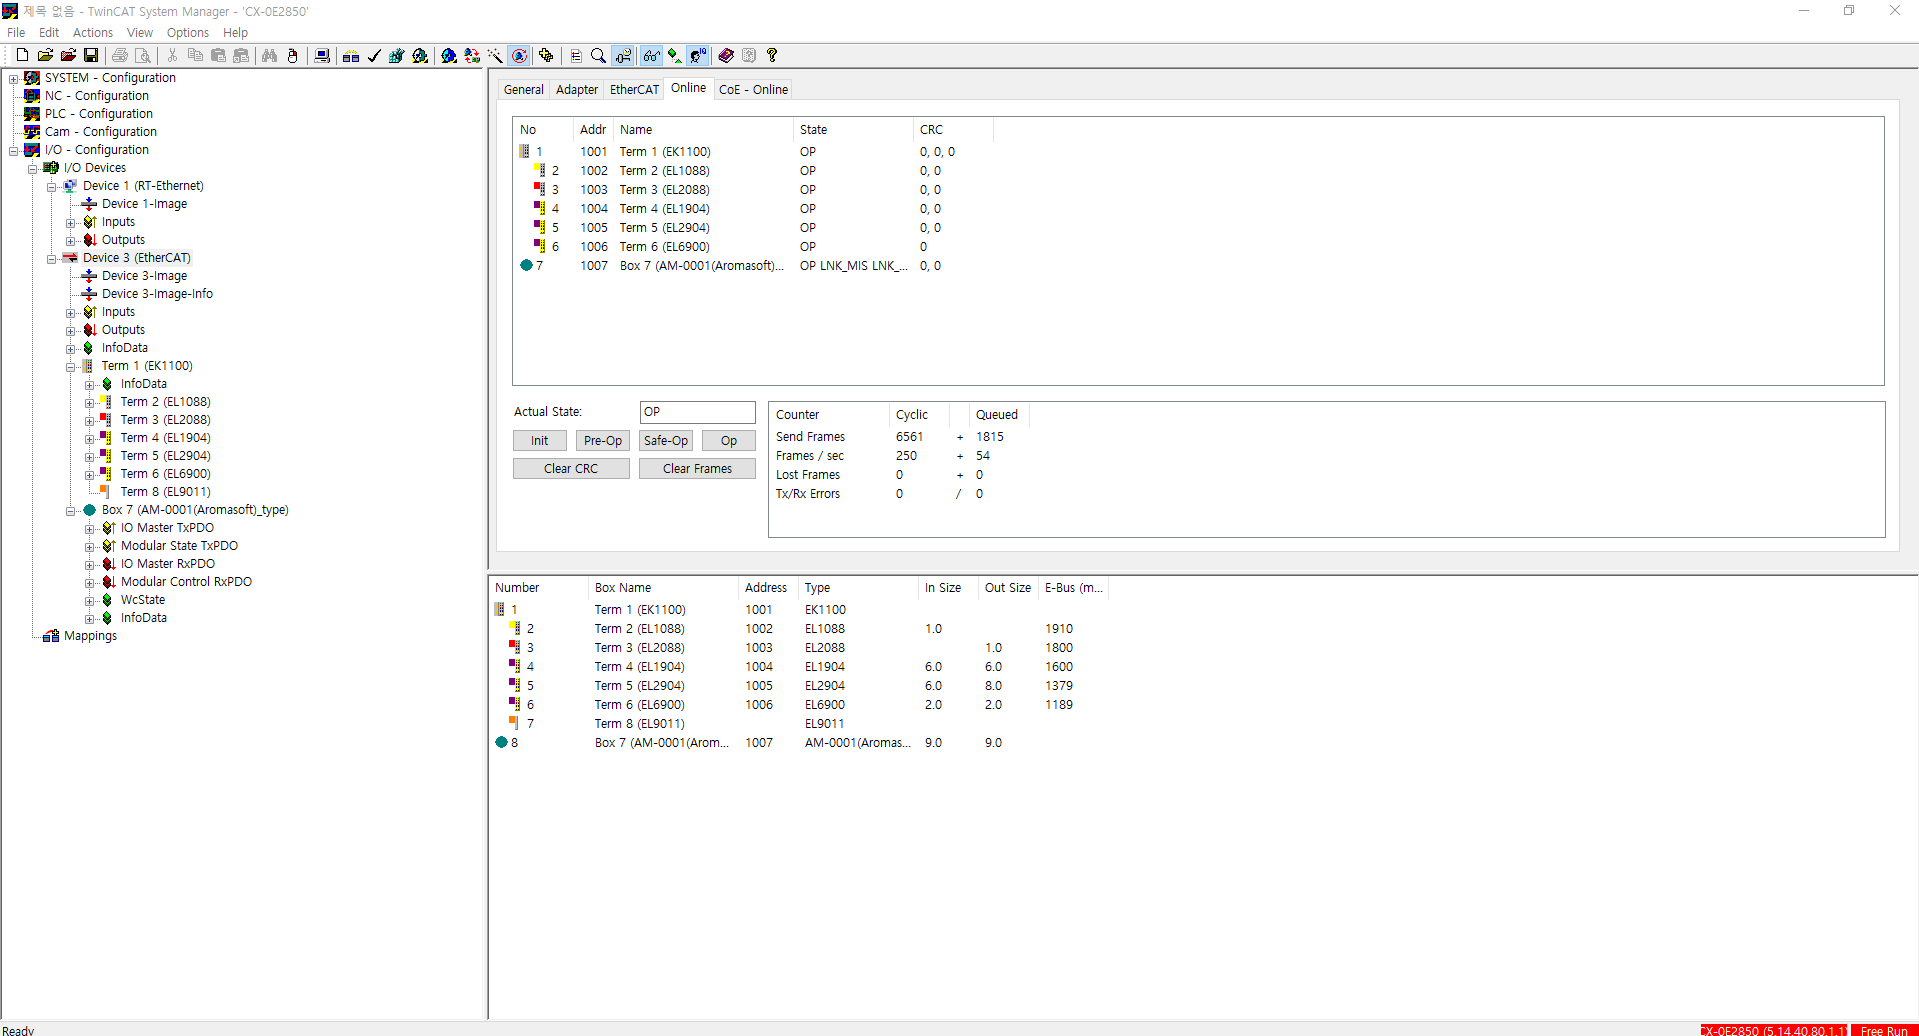Open the View menu
The height and width of the screenshot is (1036, 1919).
click(140, 33)
